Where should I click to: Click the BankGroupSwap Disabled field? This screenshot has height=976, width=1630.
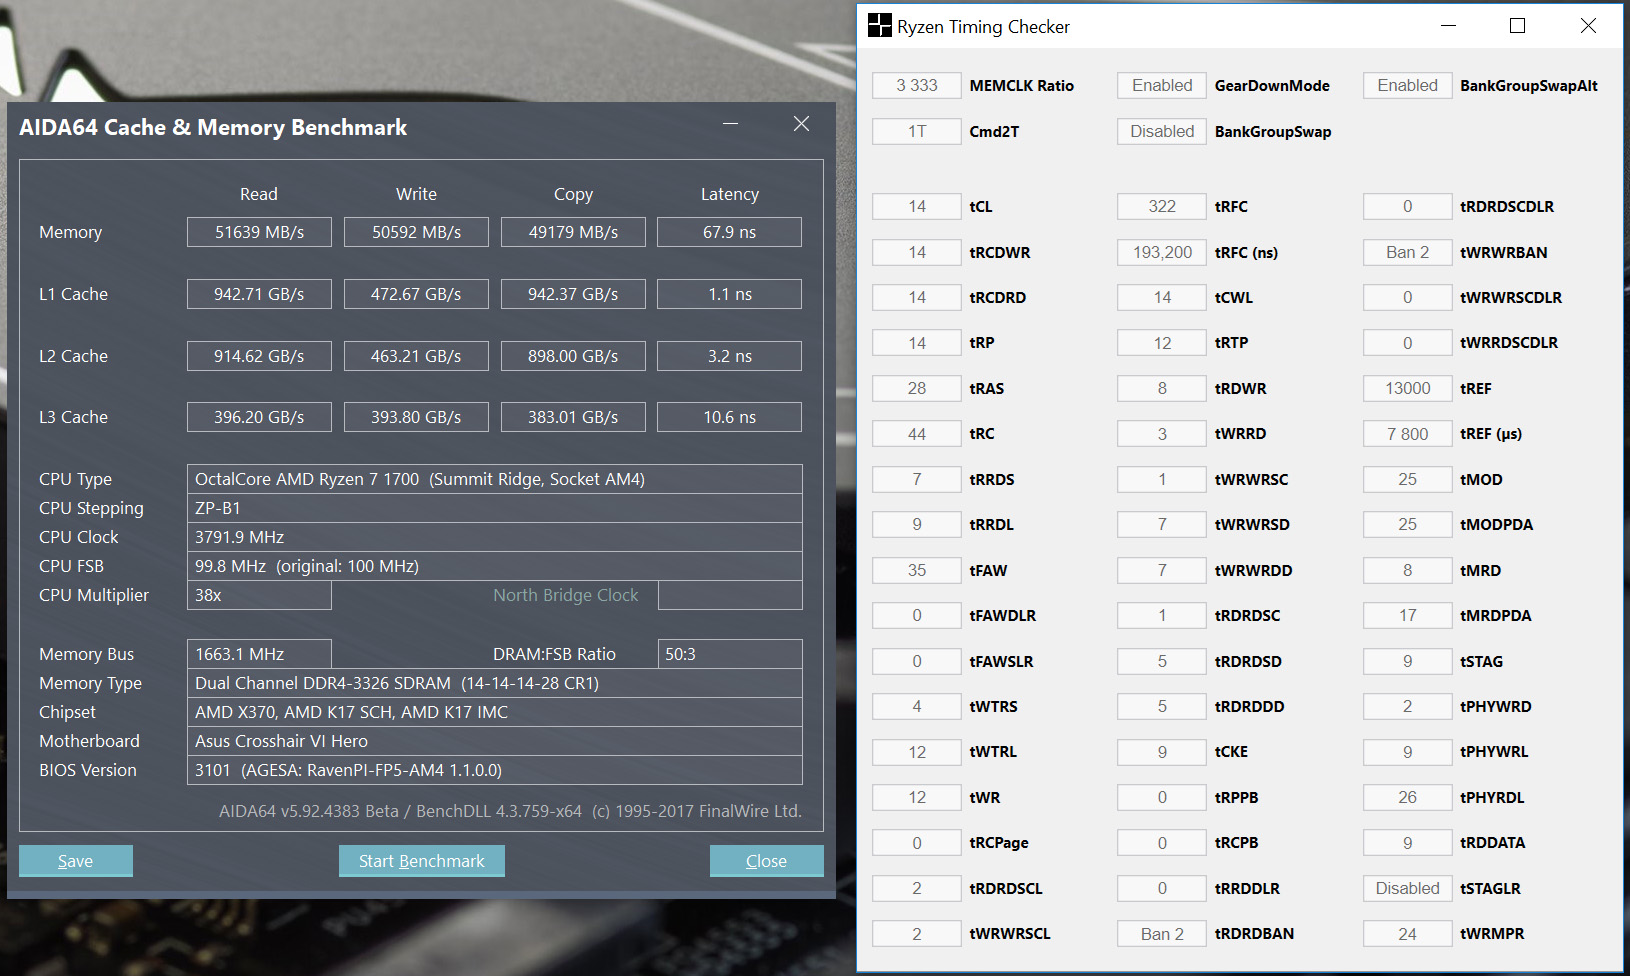coord(1162,131)
